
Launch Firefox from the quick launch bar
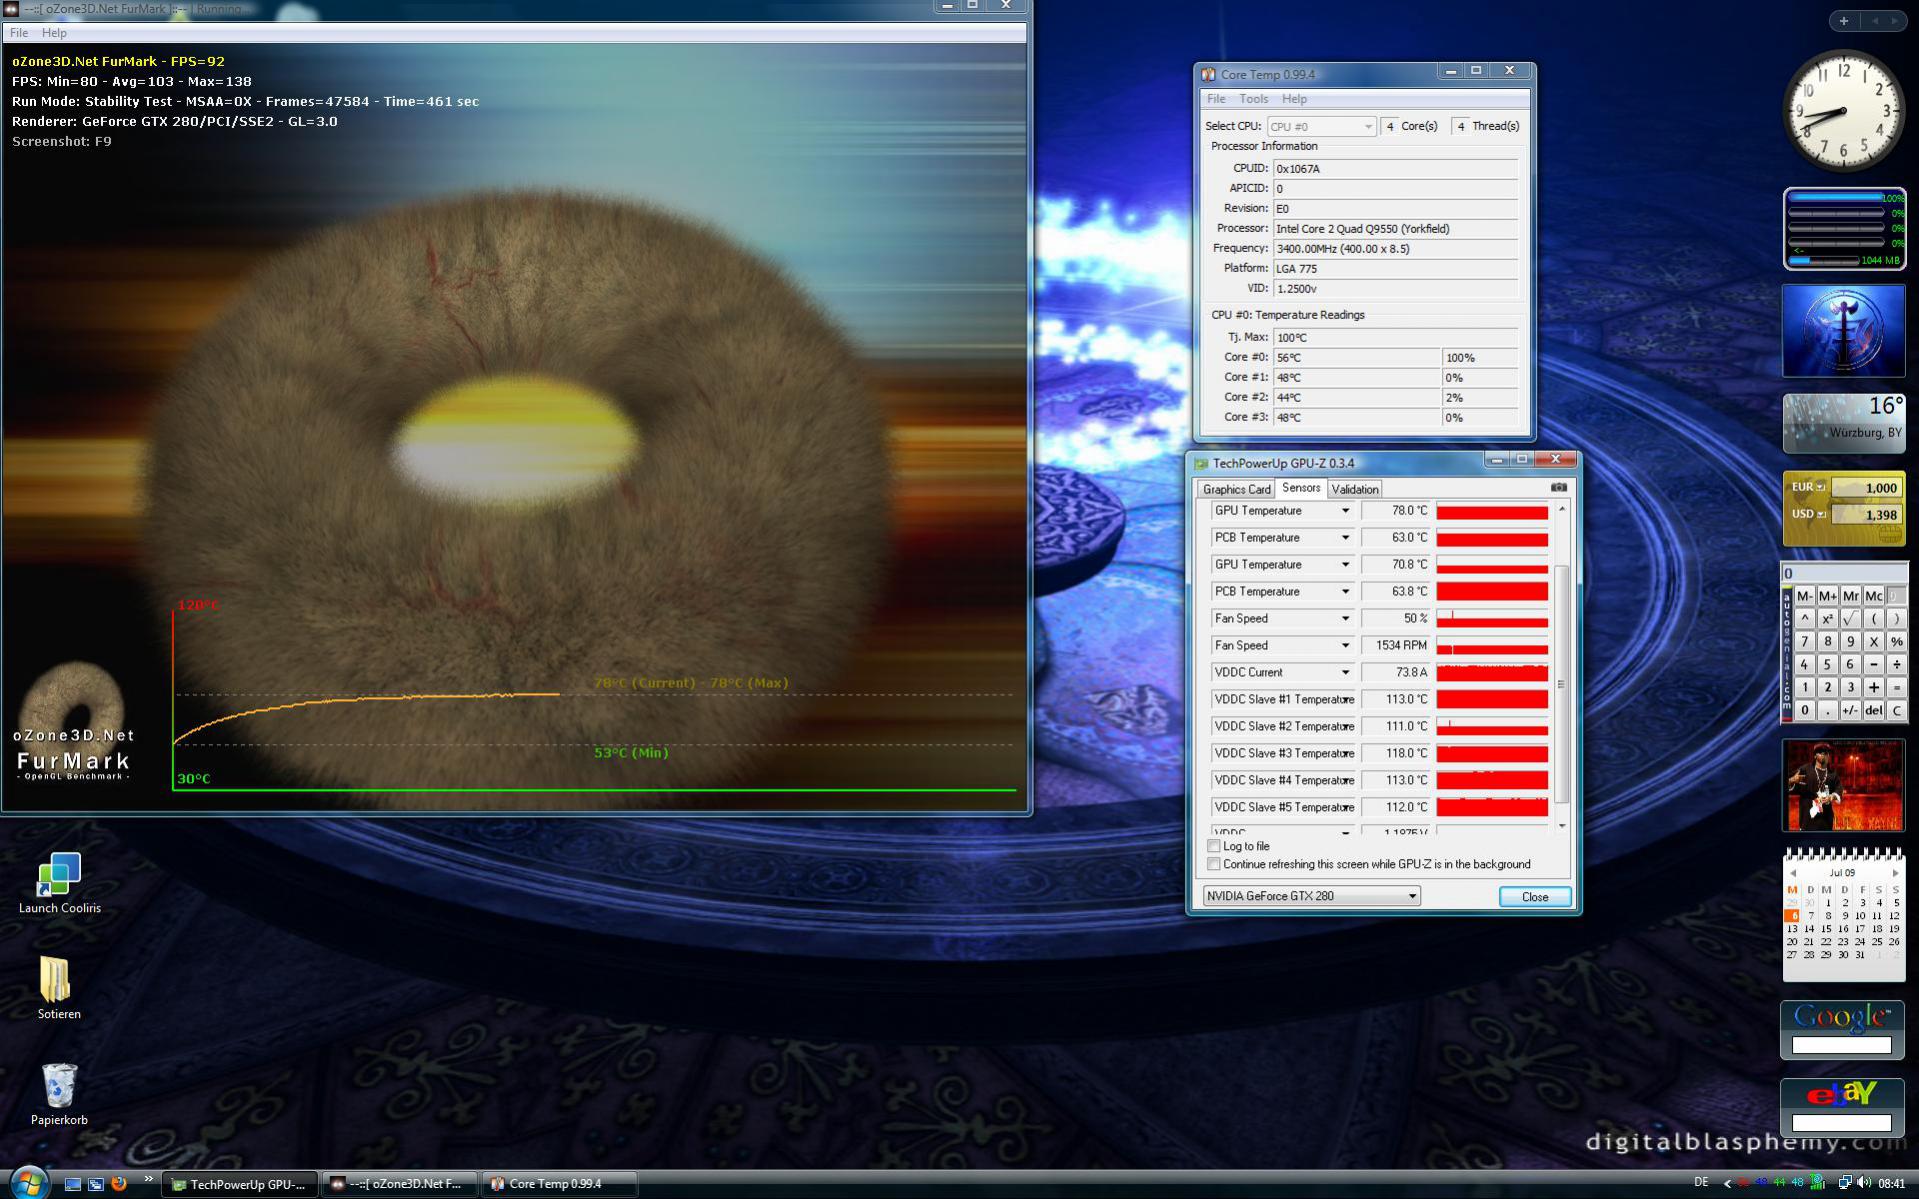click(x=119, y=1183)
